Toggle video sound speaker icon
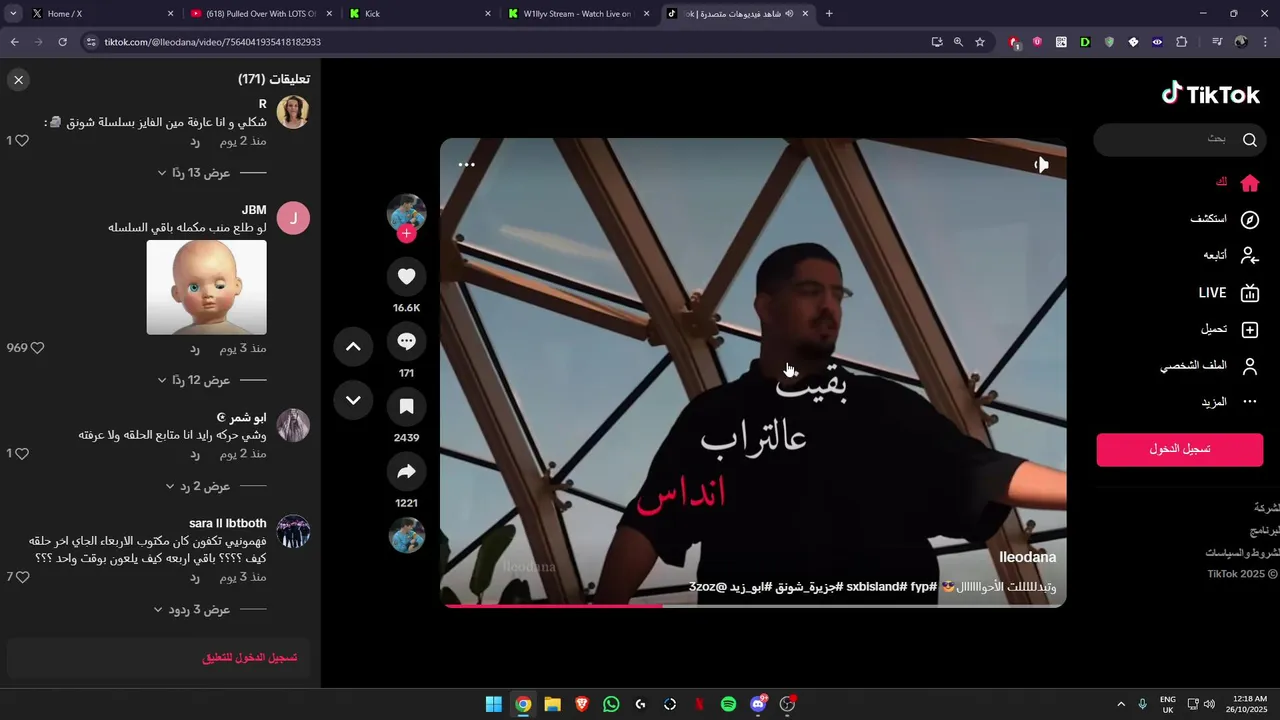The height and width of the screenshot is (720, 1280). 1041,165
